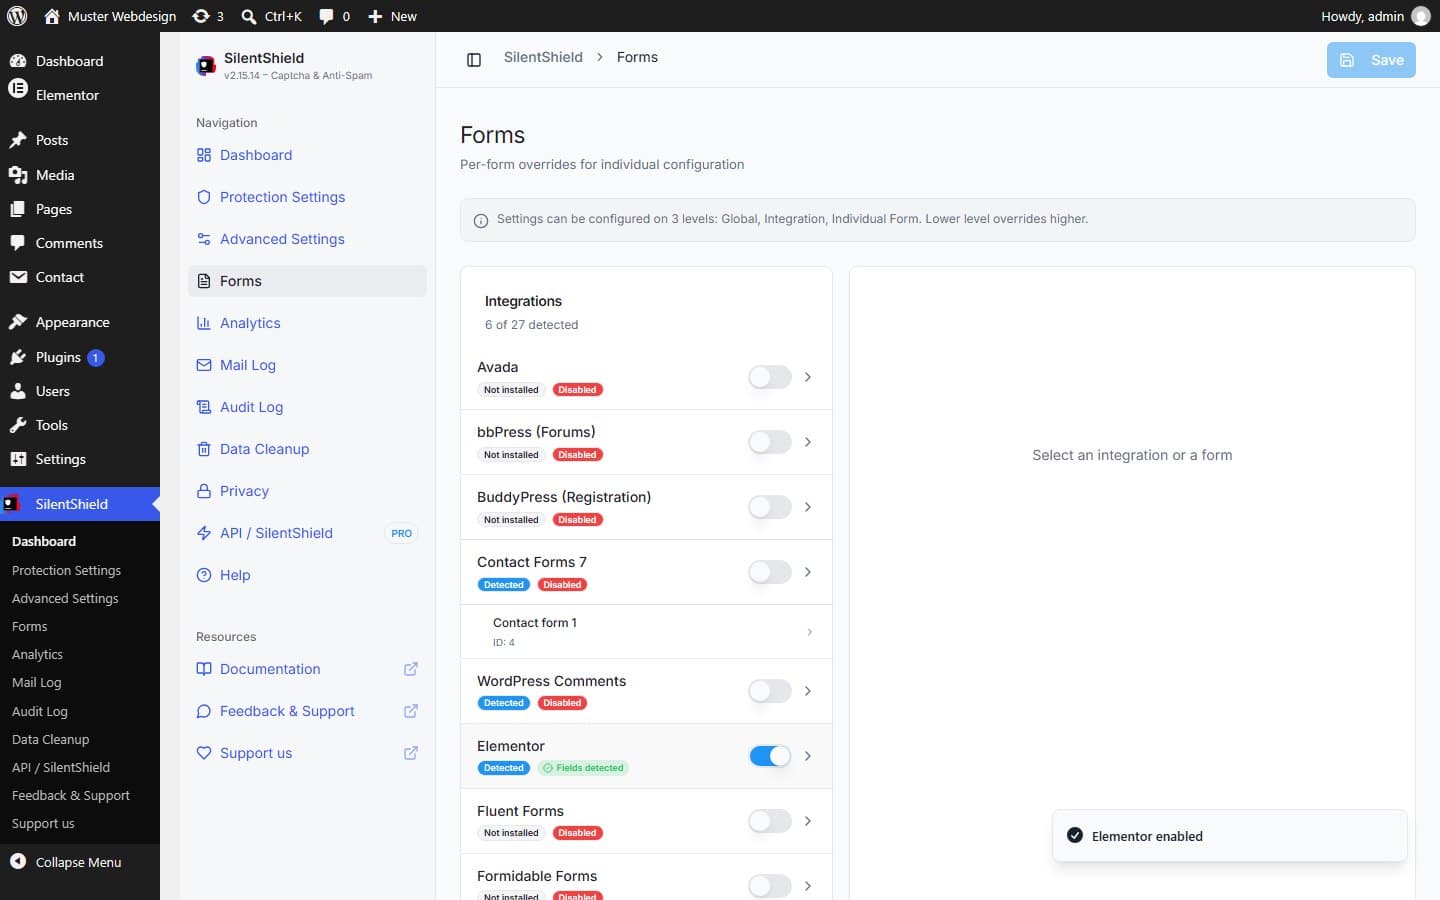Enable the Avada integration toggle

pos(770,377)
